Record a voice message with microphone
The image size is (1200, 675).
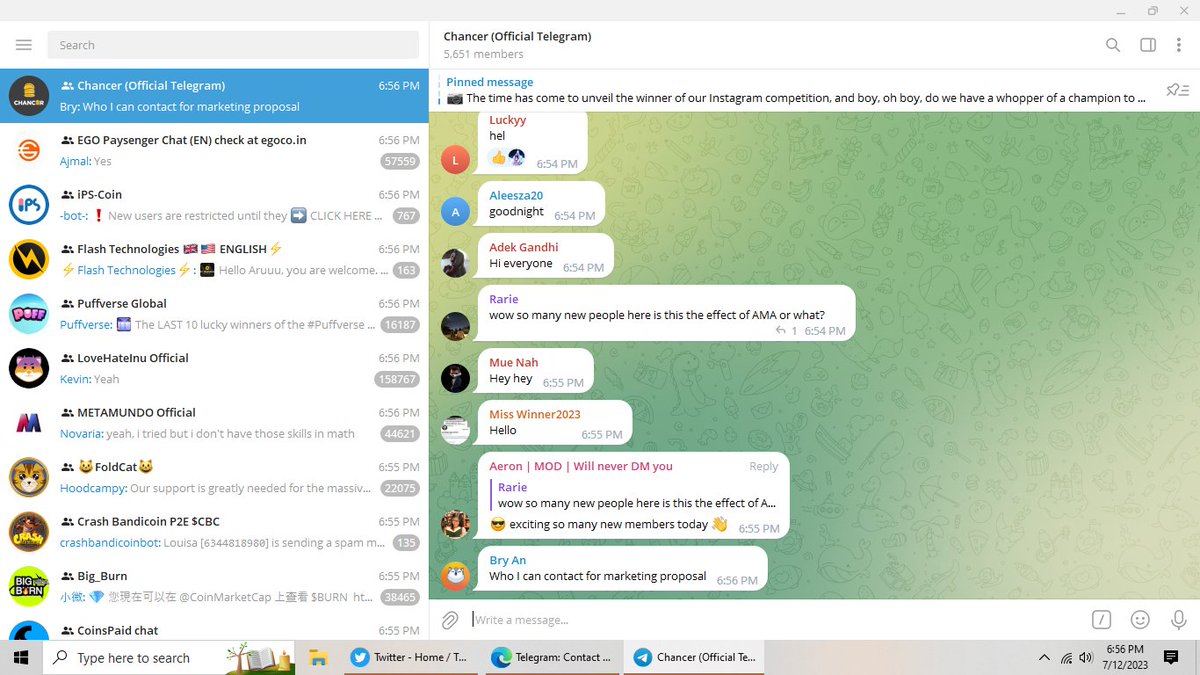[x=1178, y=620]
